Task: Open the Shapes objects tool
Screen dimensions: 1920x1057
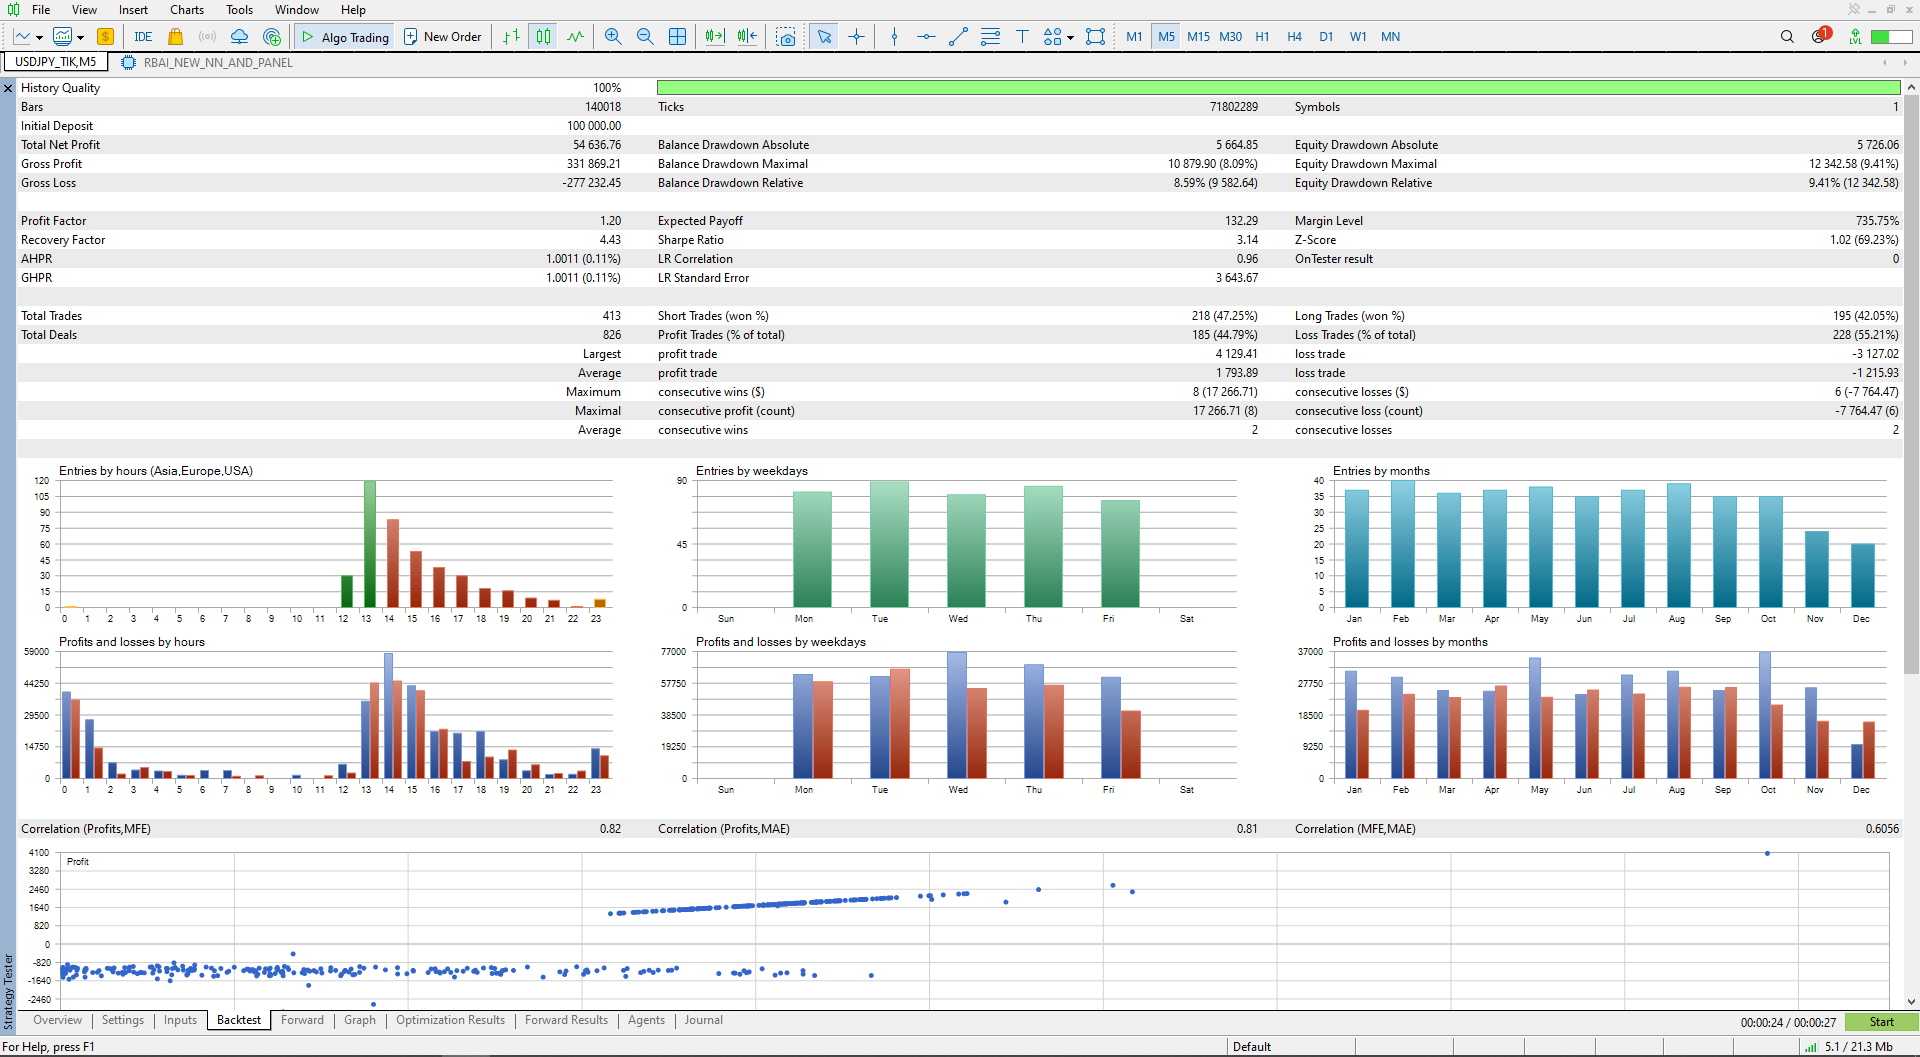Action: (x=1052, y=37)
